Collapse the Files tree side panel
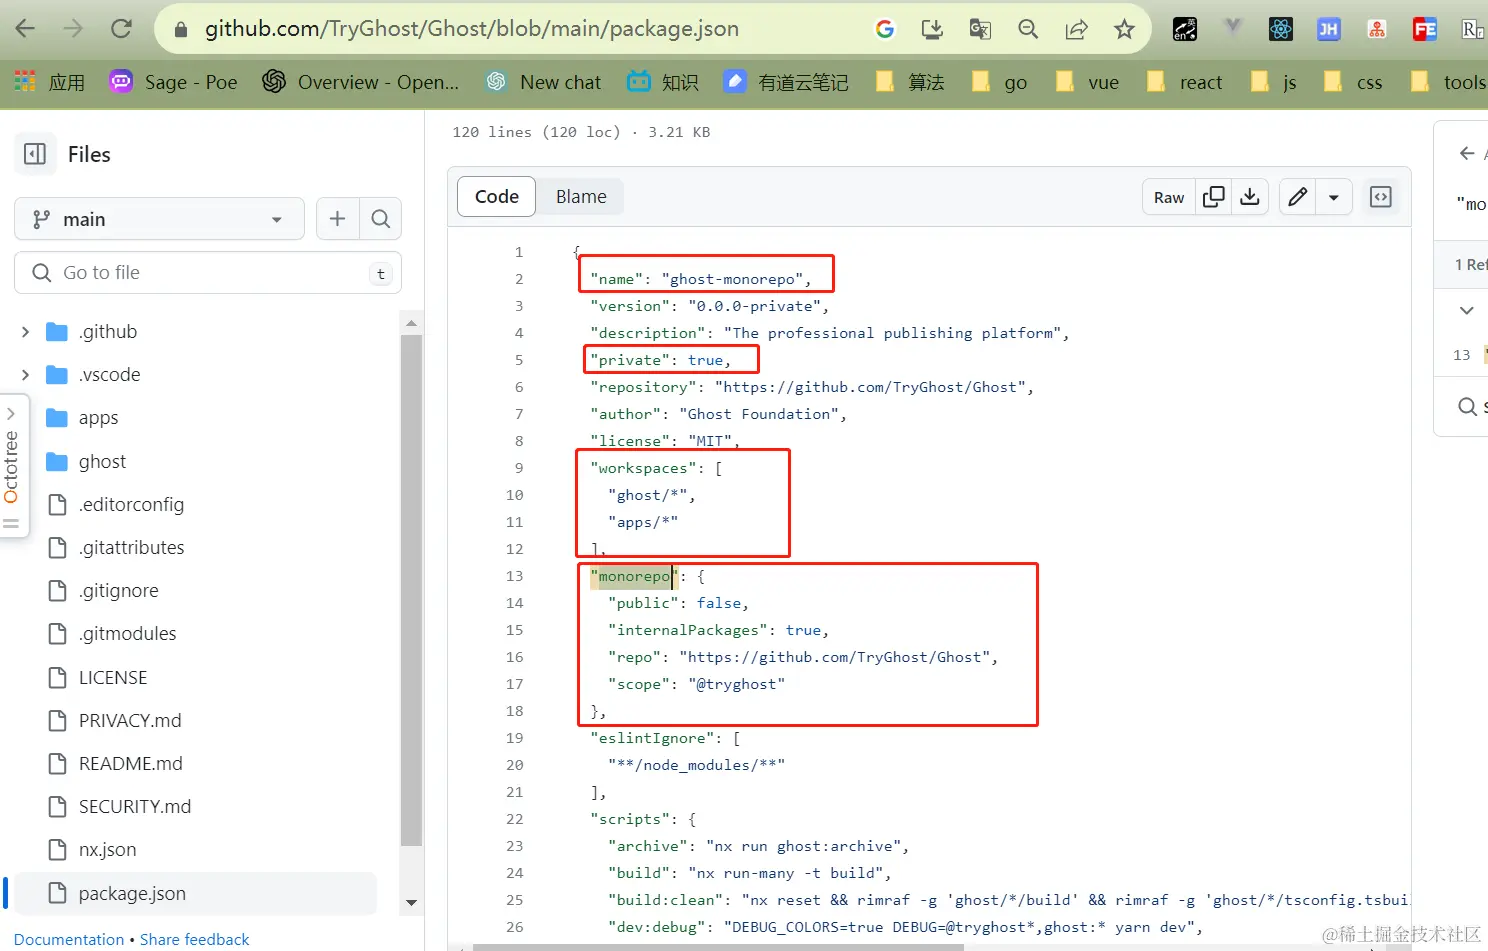Viewport: 1488px width, 951px height. [x=35, y=154]
